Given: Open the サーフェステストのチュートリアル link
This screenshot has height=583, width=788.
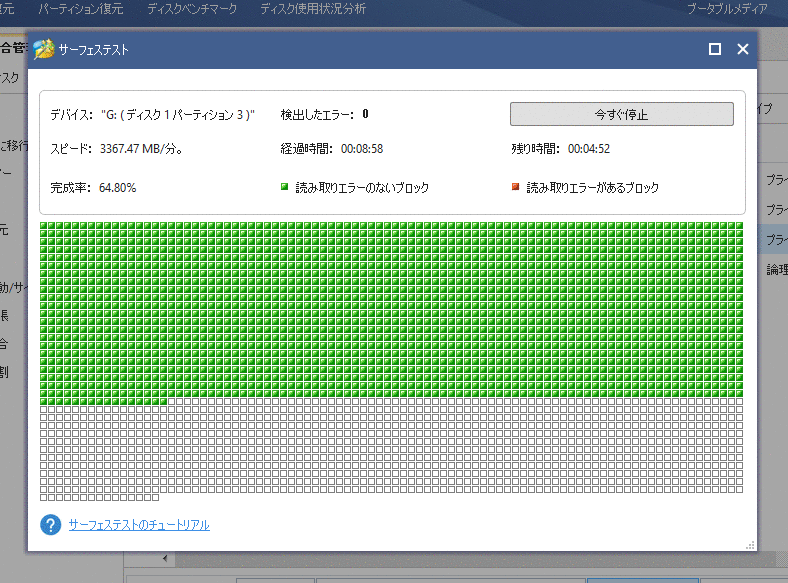Looking at the screenshot, I should (139, 525).
